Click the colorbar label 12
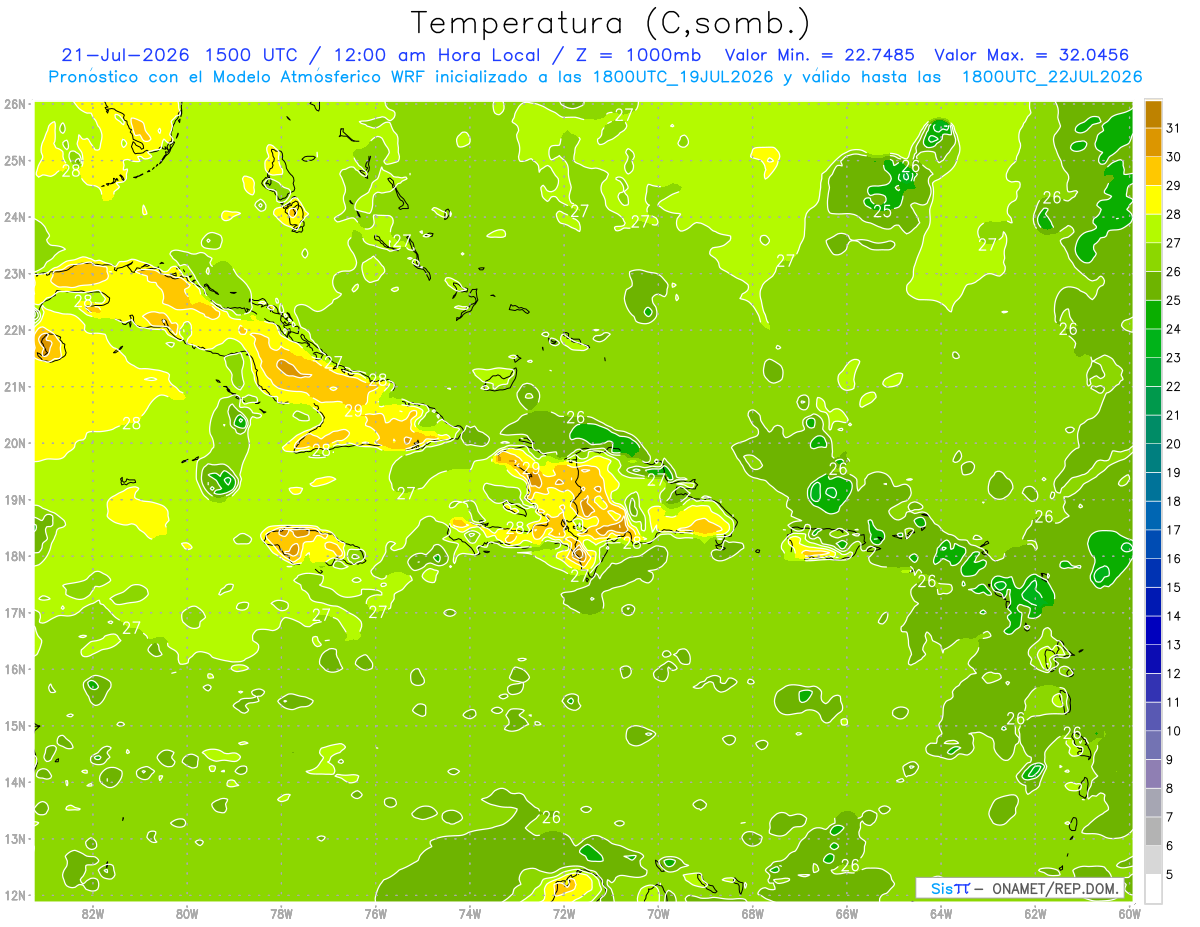Viewport: 1200px width, 927px height. (x=1174, y=673)
